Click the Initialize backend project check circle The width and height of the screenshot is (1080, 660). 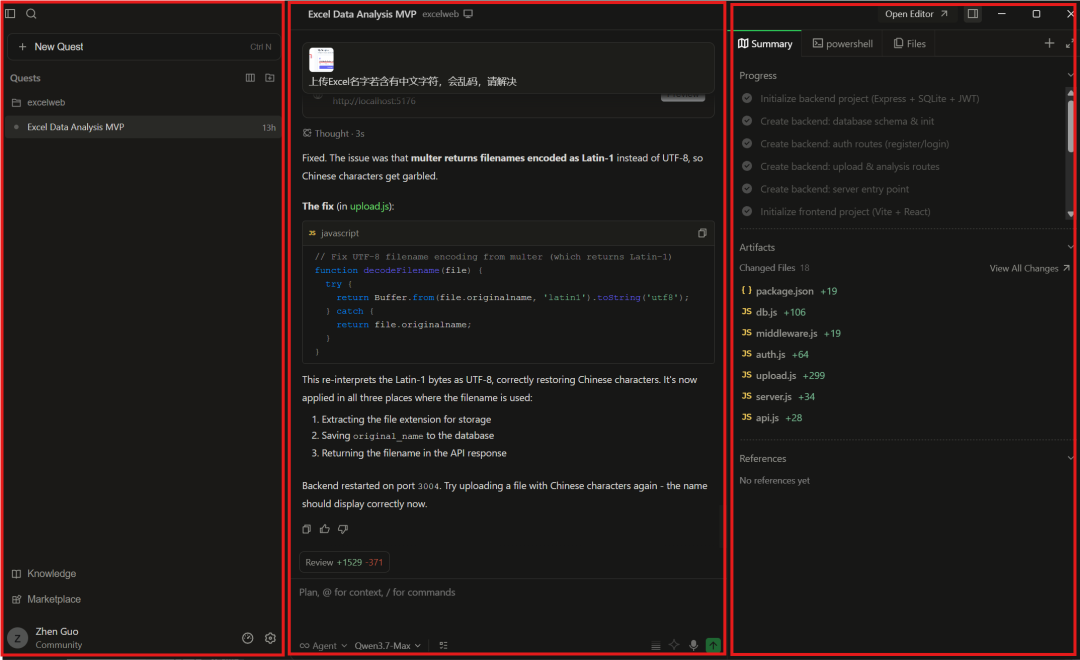(x=747, y=99)
